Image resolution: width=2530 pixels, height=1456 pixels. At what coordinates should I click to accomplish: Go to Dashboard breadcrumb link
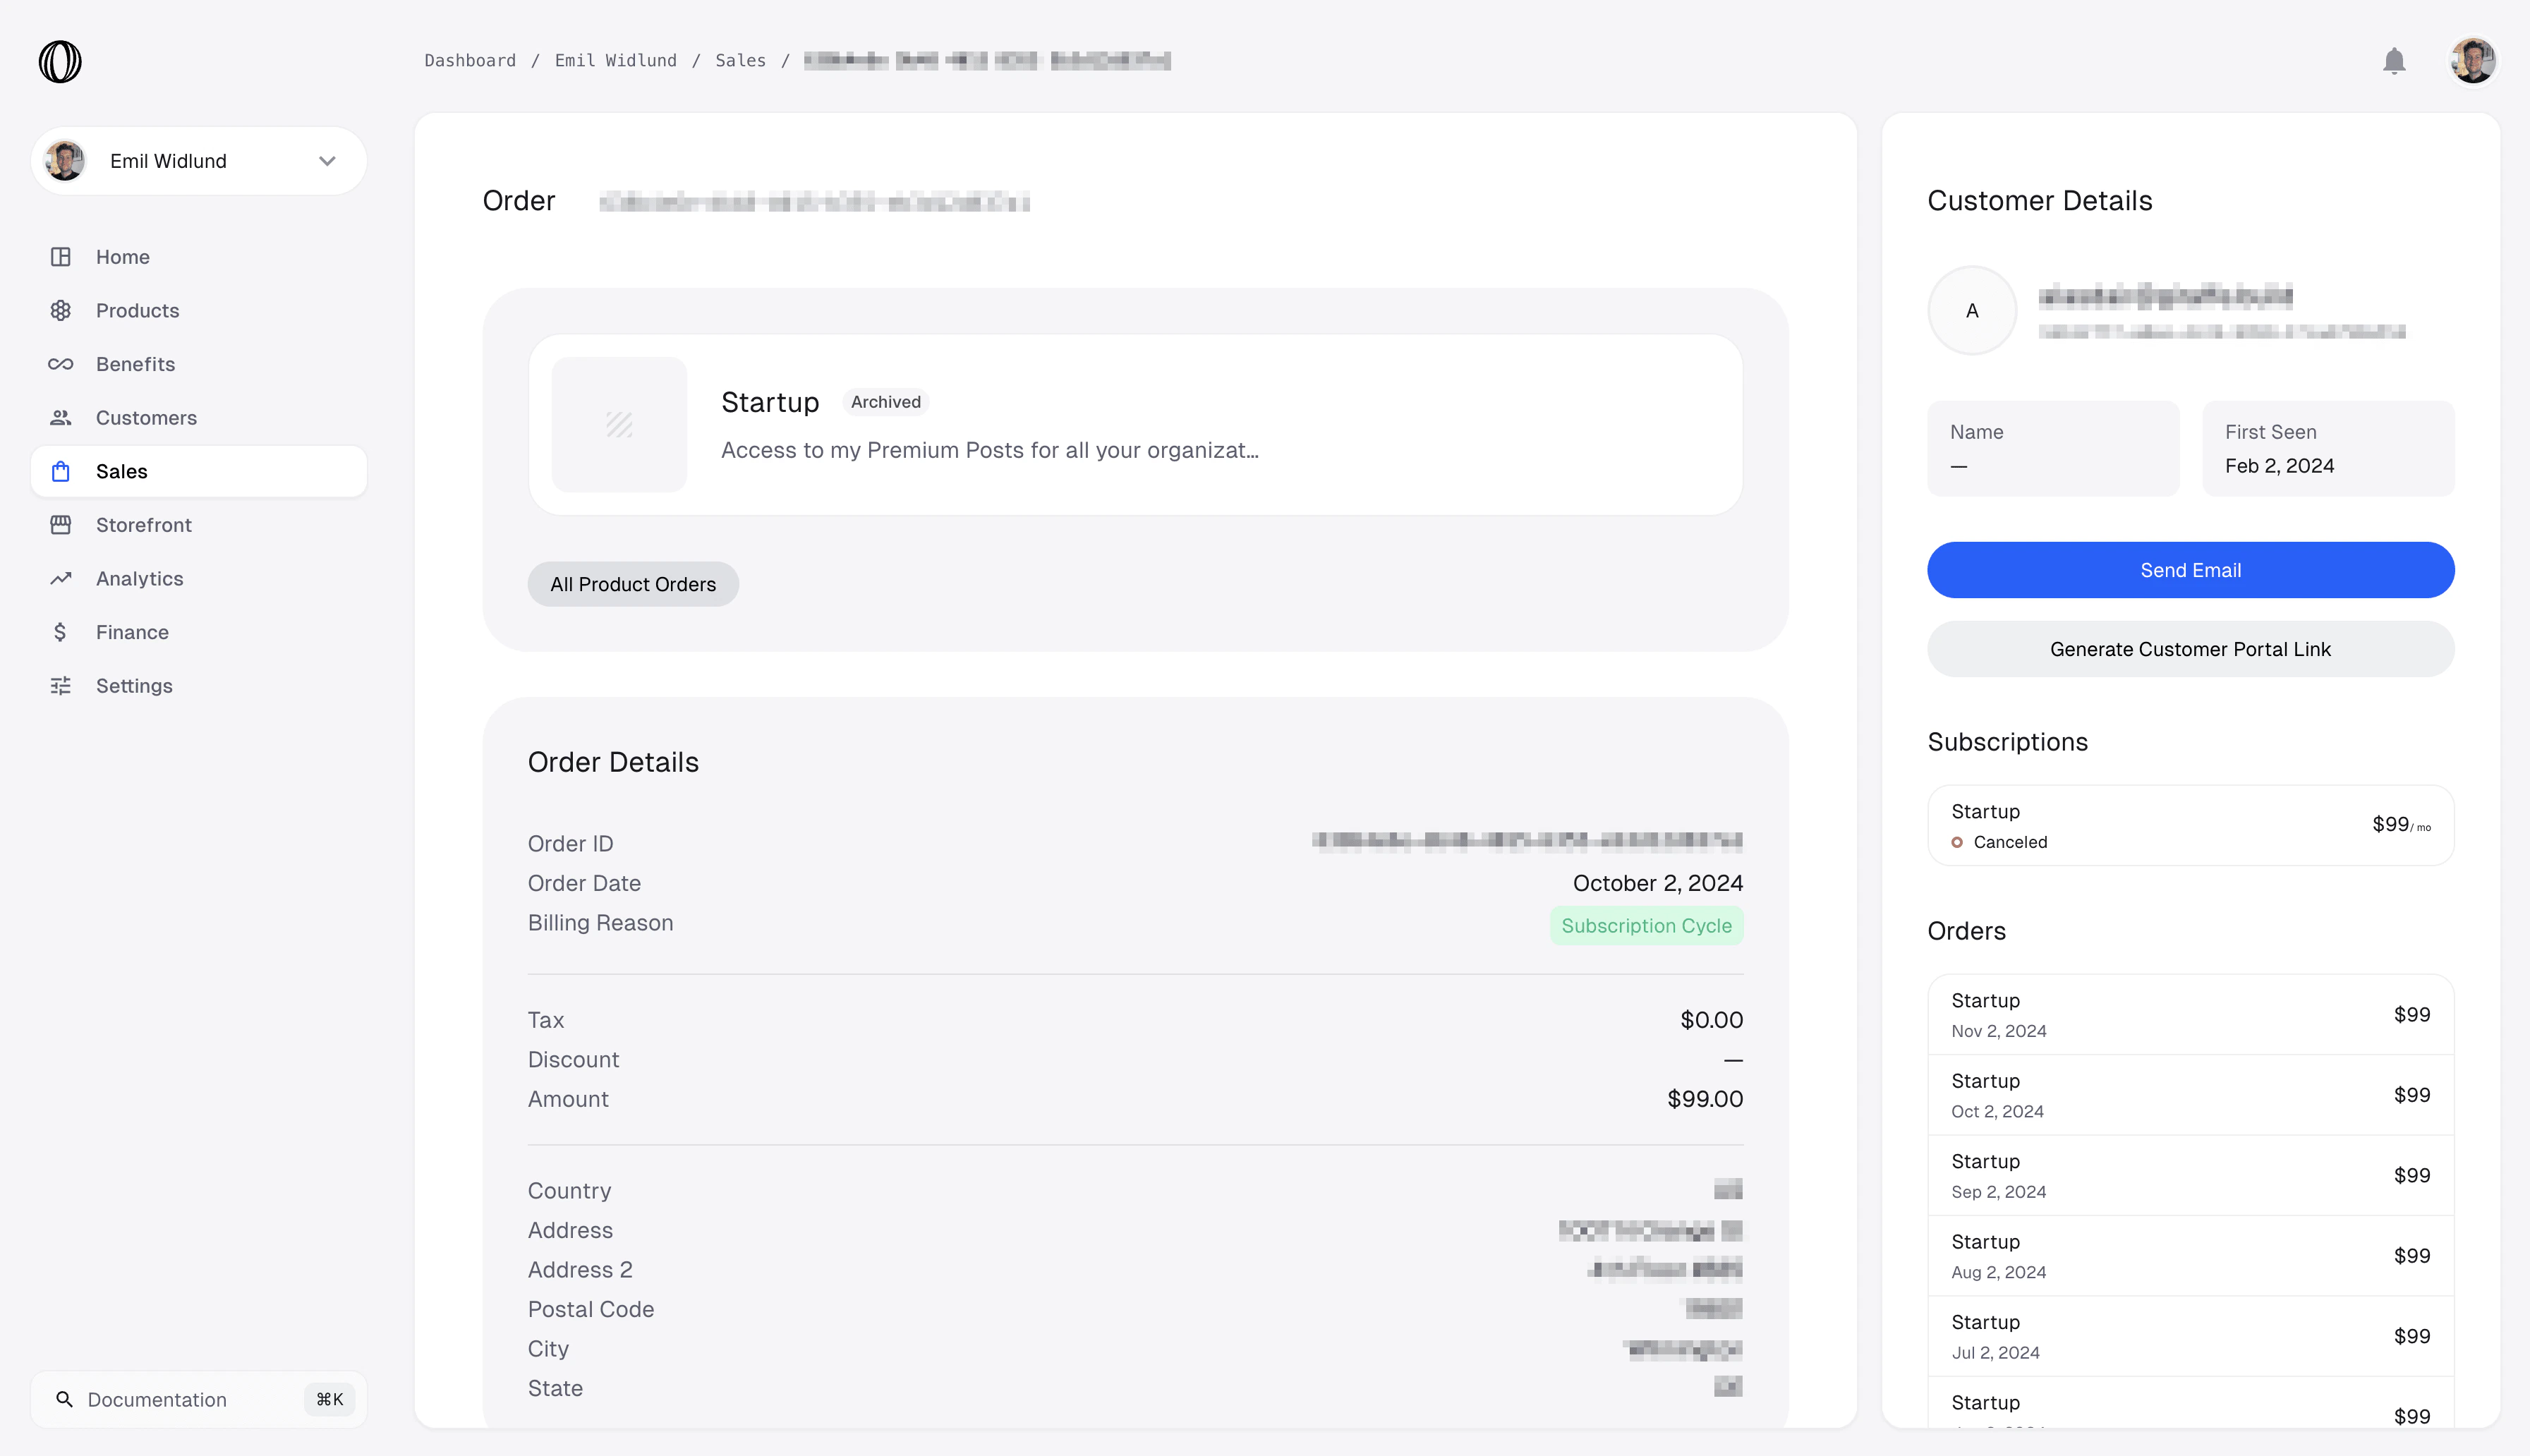470,60
